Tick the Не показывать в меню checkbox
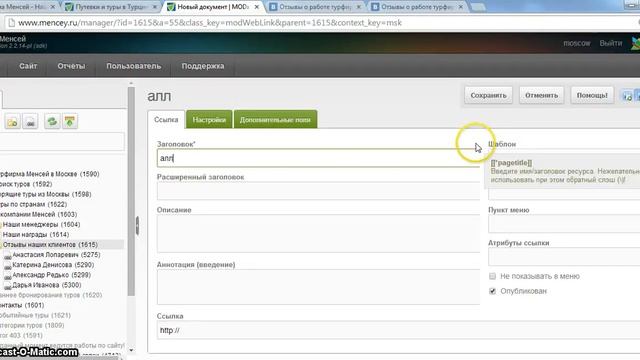Image resolution: width=640 pixels, height=360 pixels. tap(493, 276)
